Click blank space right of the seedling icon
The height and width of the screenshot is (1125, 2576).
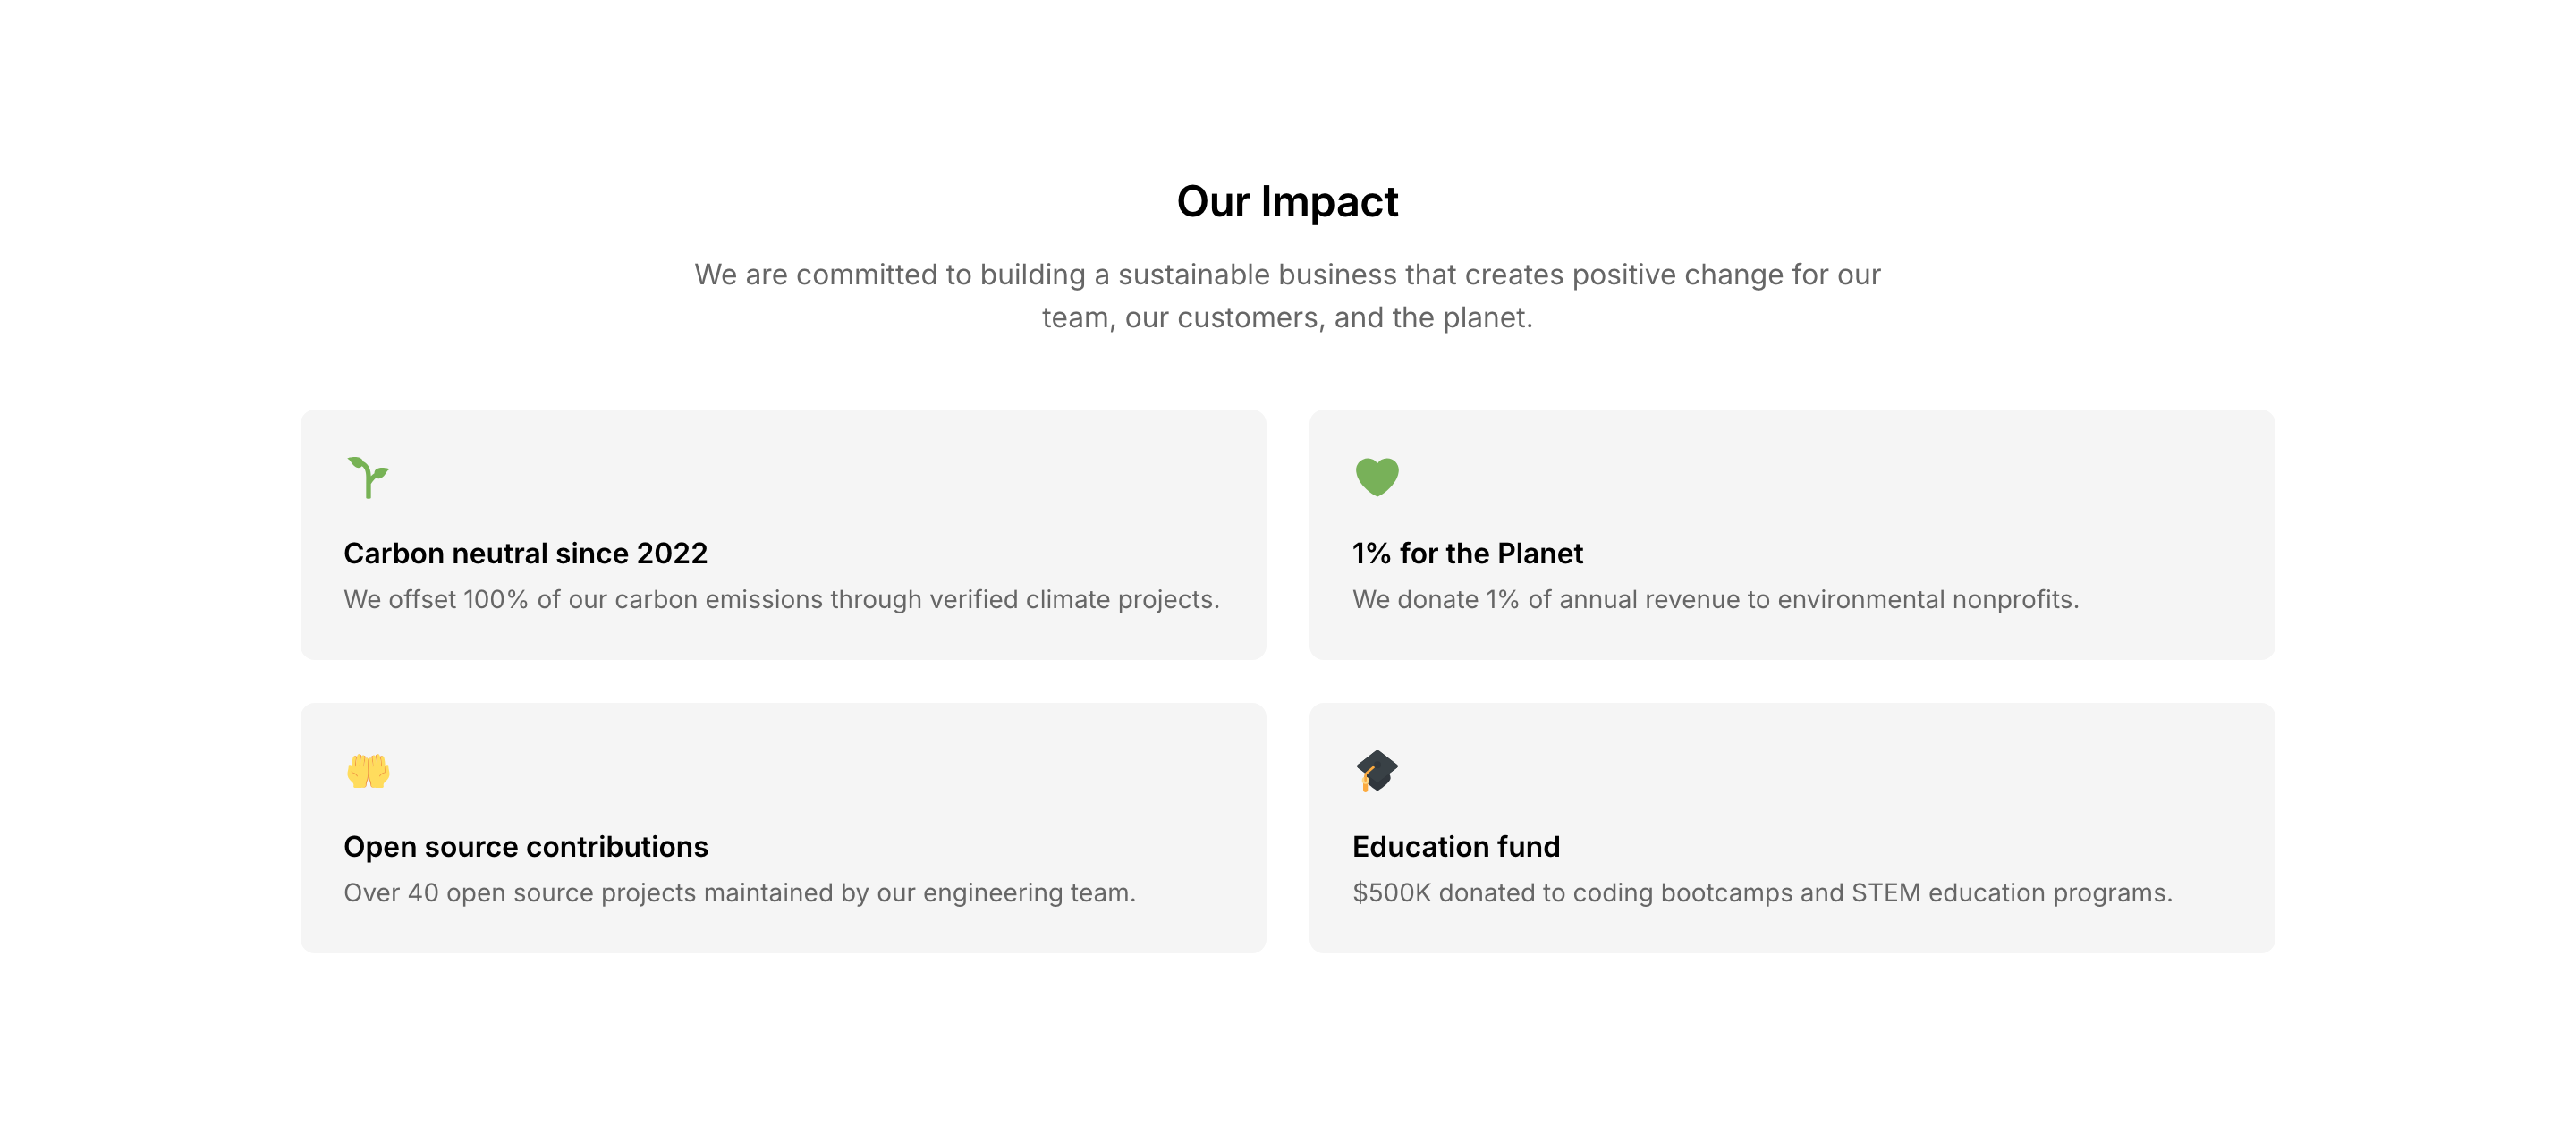tap(800, 477)
